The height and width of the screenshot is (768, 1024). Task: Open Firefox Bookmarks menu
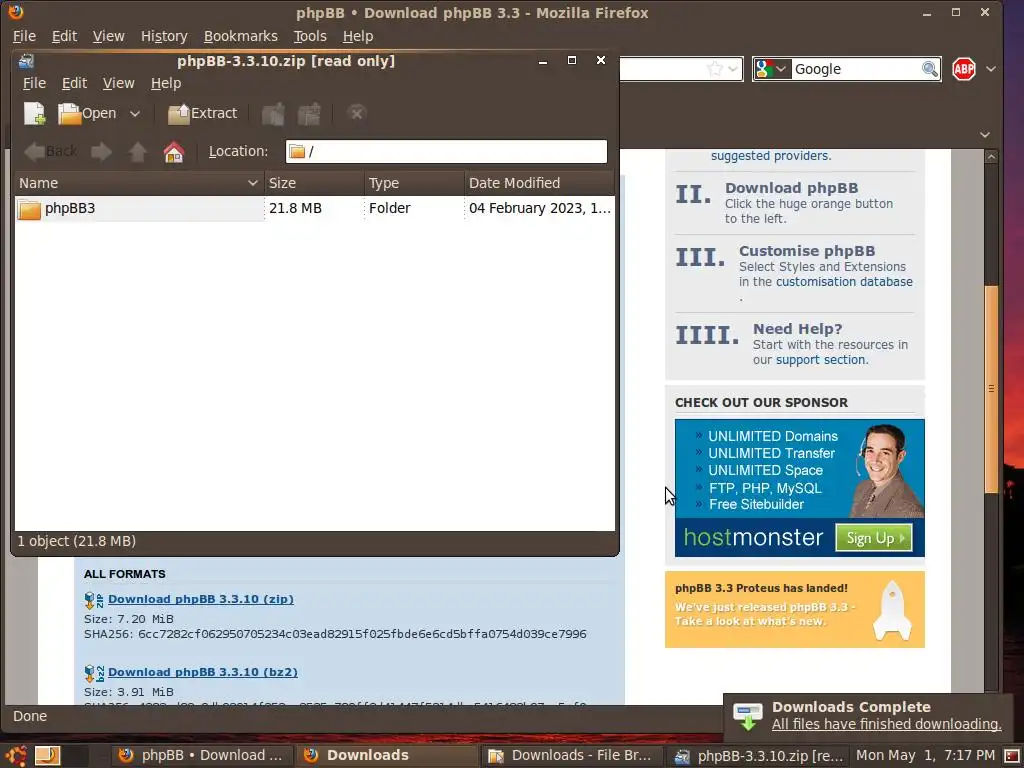pyautogui.click(x=240, y=36)
